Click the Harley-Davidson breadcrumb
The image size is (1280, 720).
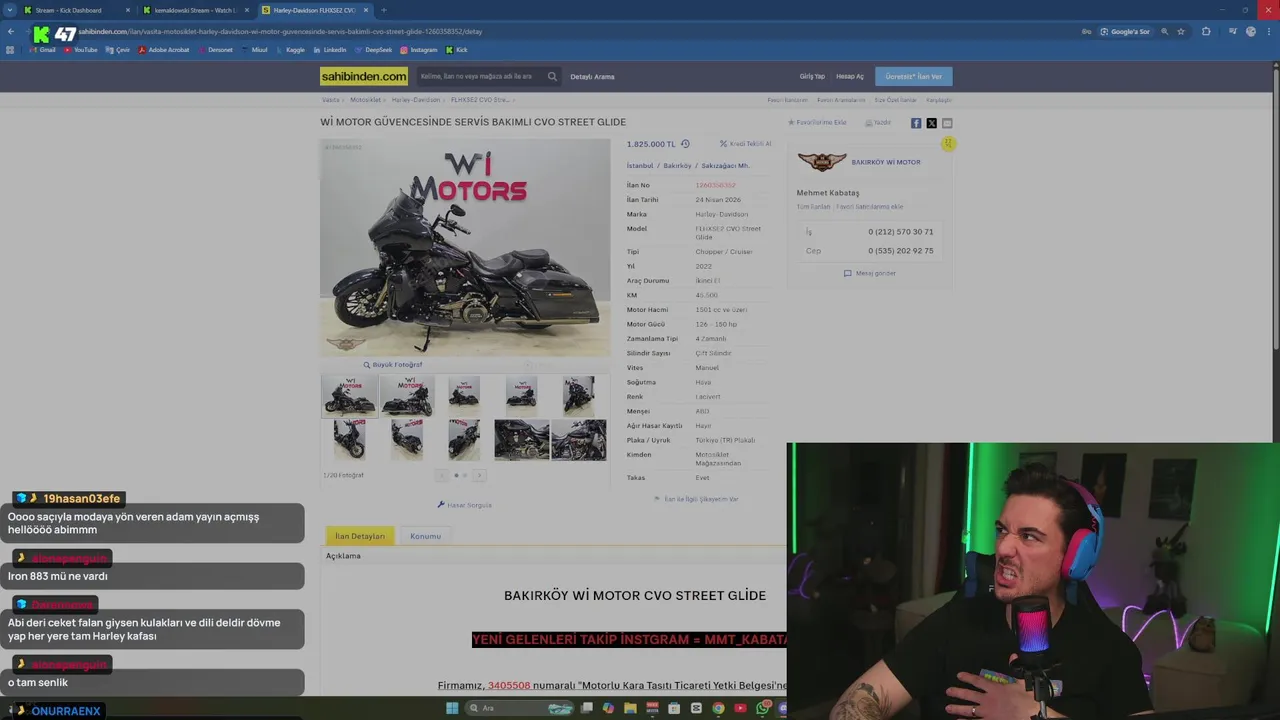[415, 100]
